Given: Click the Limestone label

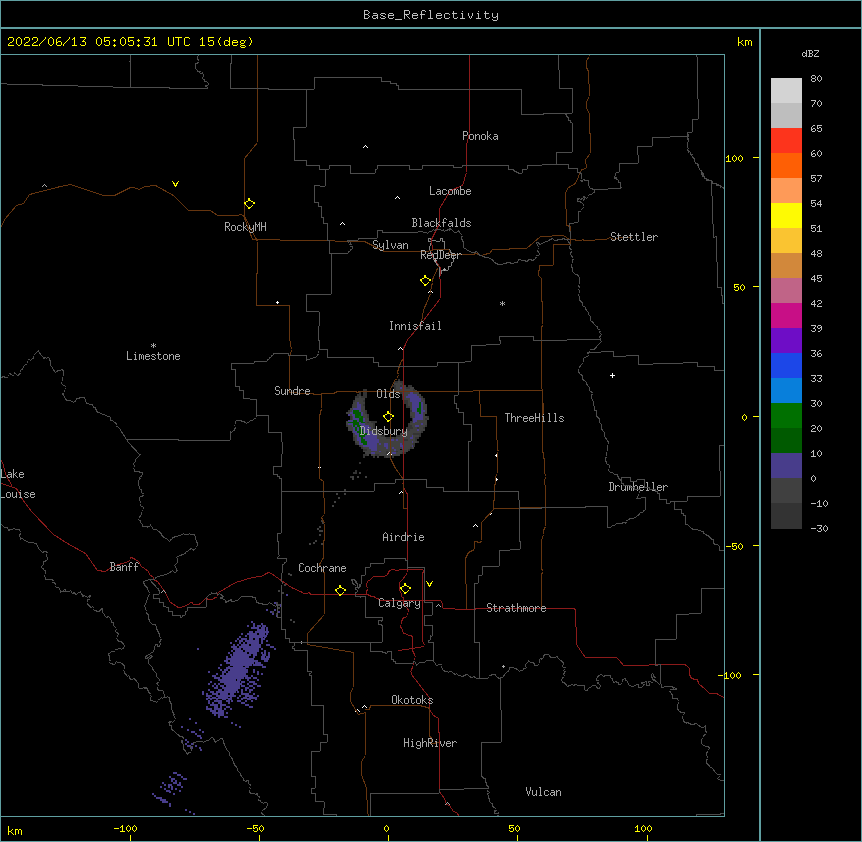Looking at the screenshot, I should coord(153,356).
